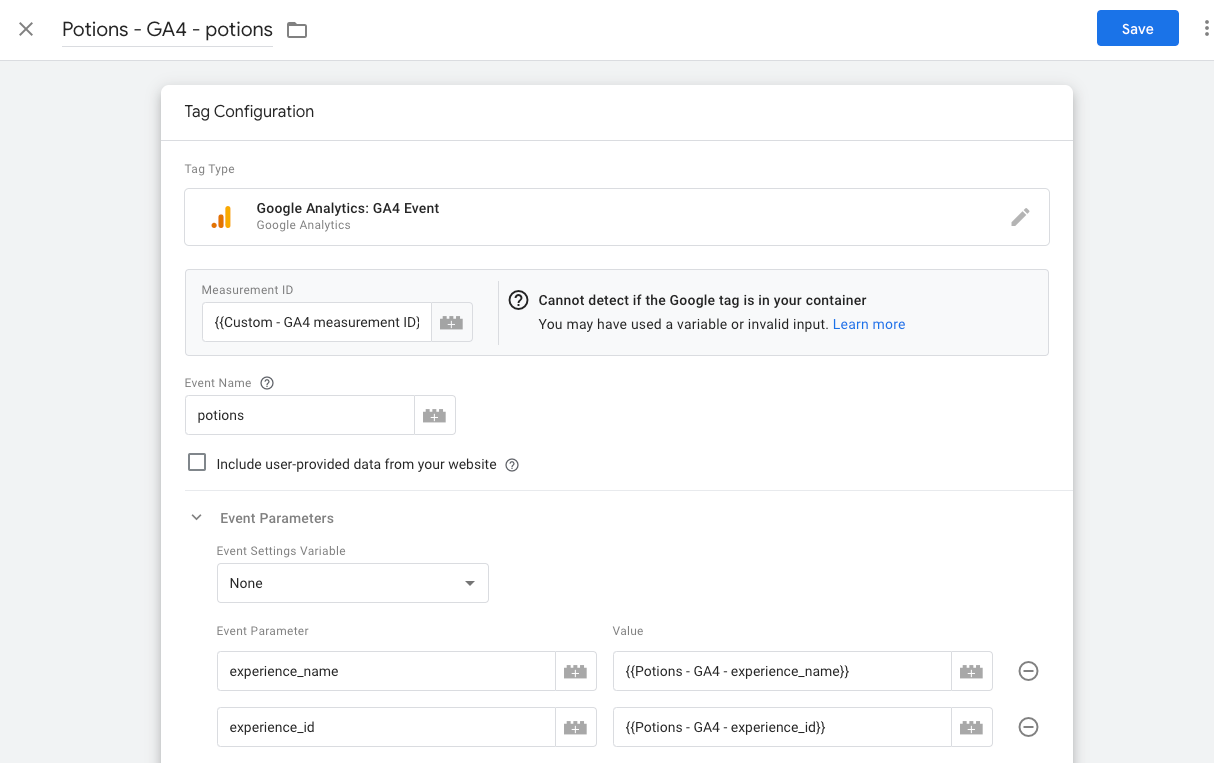
Task: Remove the experience_name parameter row
Action: pyautogui.click(x=1028, y=671)
